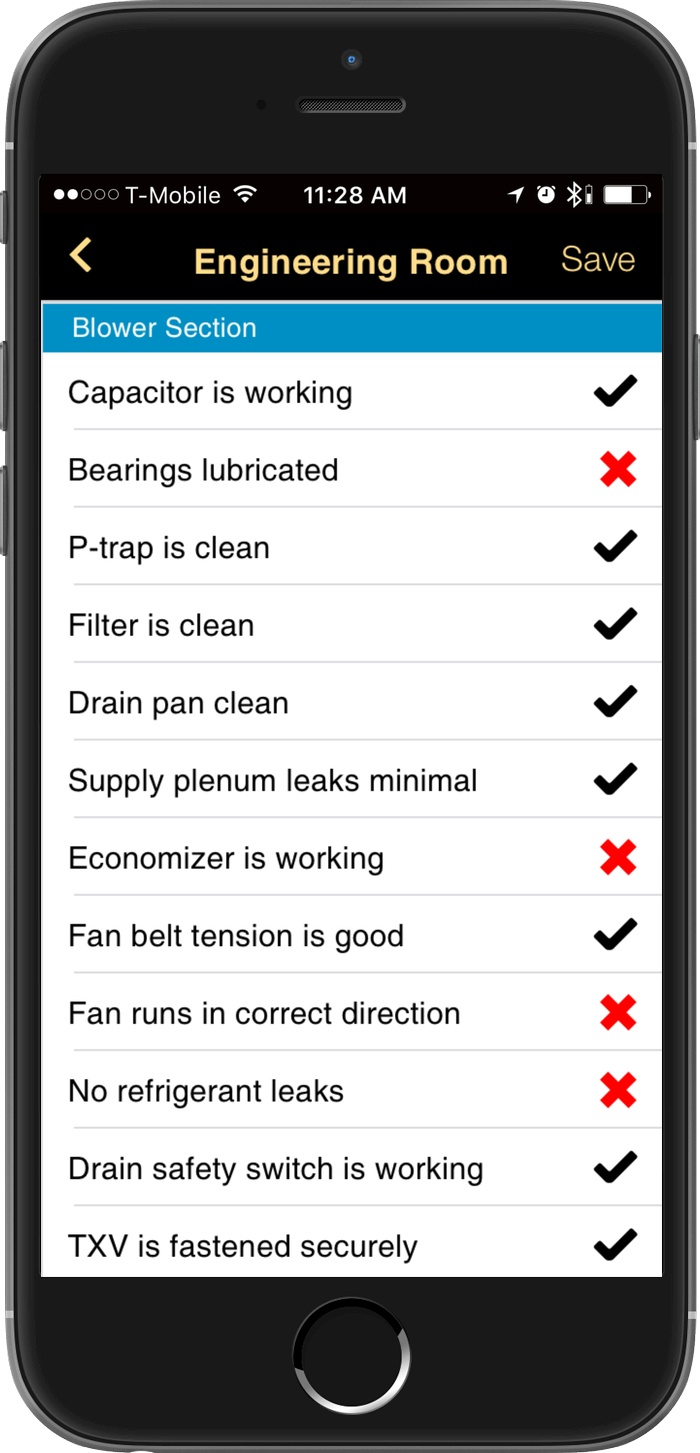Screen dimensions: 700x1453
Task: Select the checkmark beside Fan belt tension is good
Action: [x=615, y=935]
